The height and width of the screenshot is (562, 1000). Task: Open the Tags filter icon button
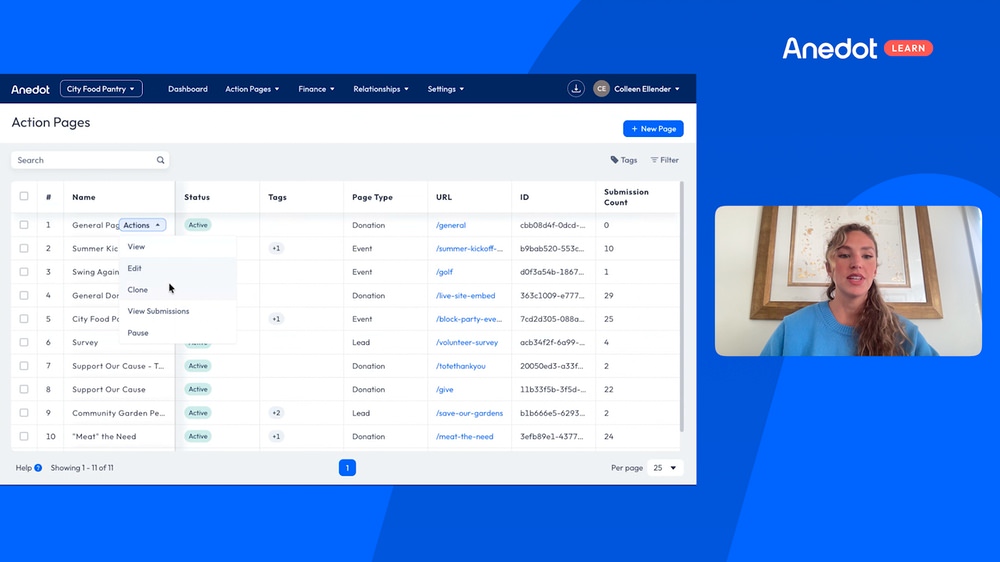pyautogui.click(x=623, y=160)
